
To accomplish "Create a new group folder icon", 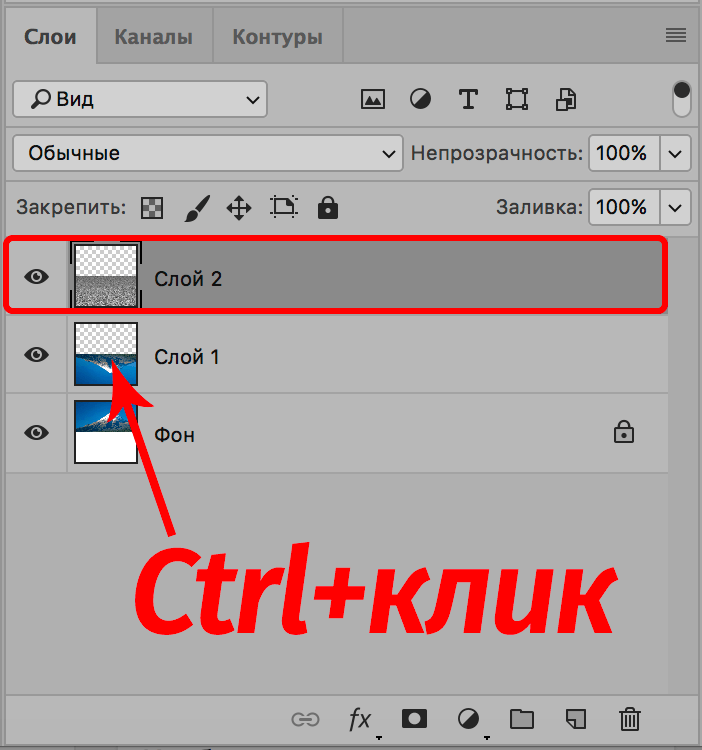I will [x=522, y=718].
